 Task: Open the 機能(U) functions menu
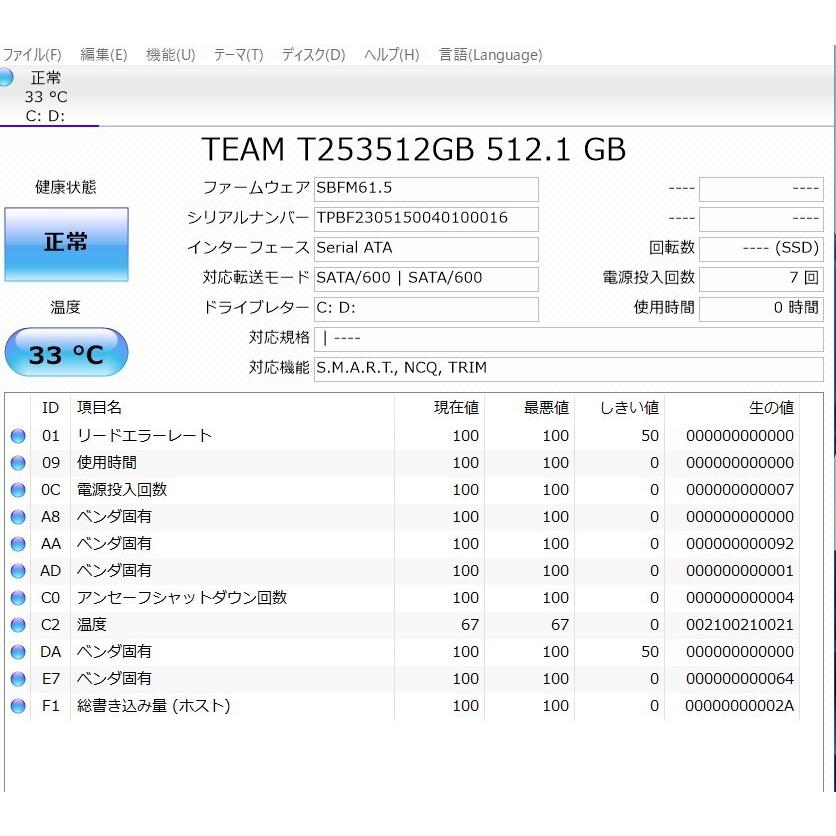point(170,55)
